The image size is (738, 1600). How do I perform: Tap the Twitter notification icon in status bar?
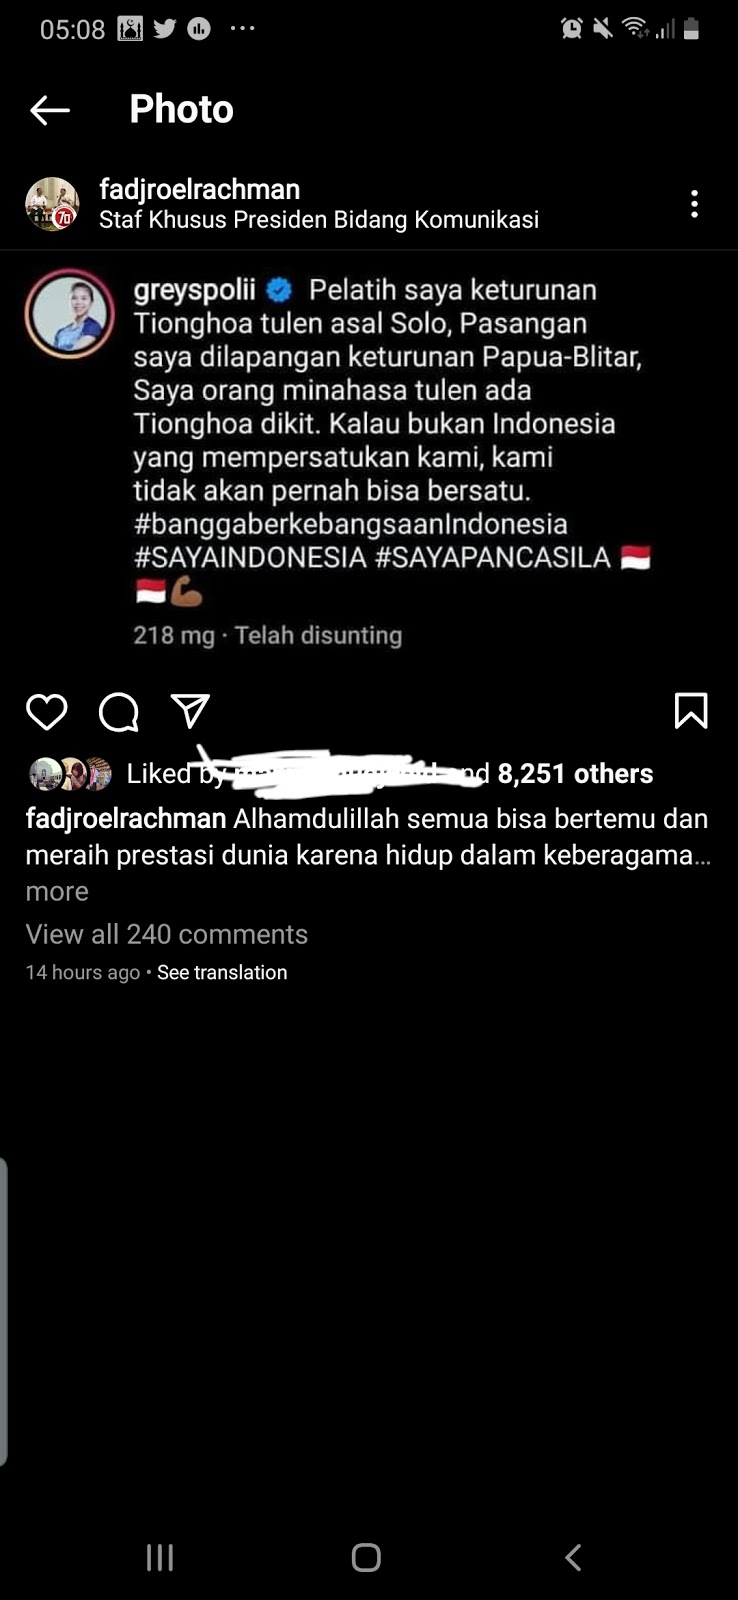coord(165,29)
